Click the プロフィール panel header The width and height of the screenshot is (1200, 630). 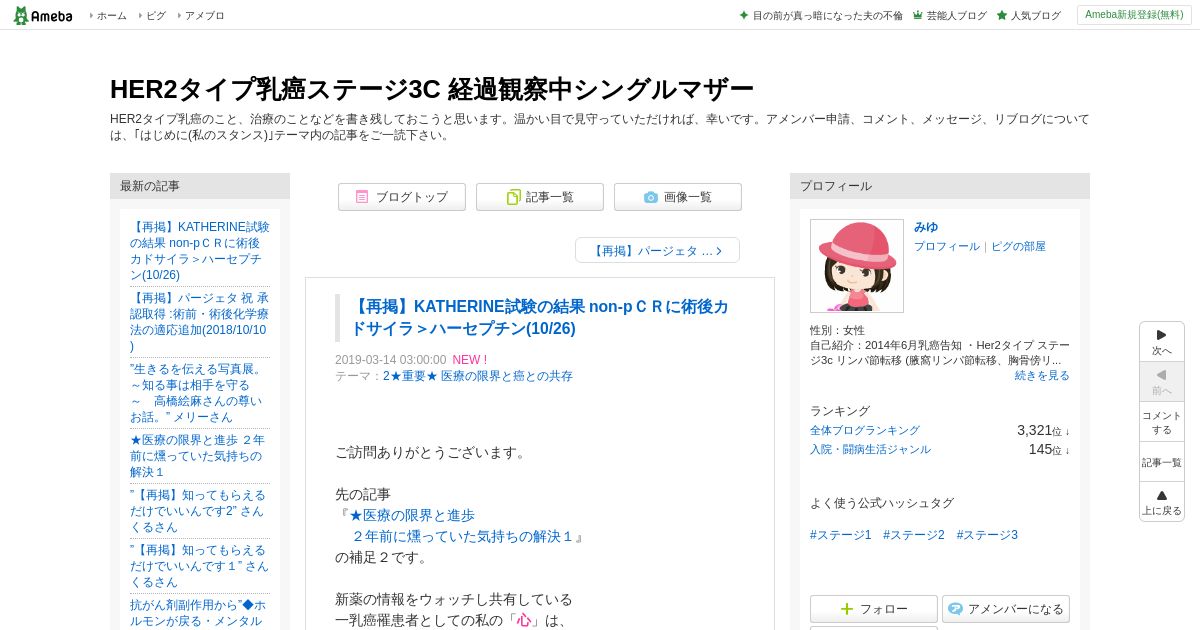pyautogui.click(x=940, y=186)
